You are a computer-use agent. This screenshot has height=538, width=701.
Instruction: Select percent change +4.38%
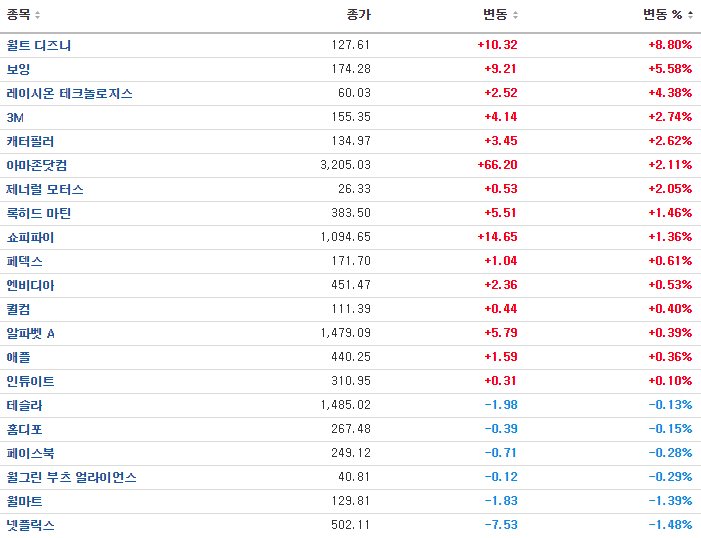tap(670, 93)
